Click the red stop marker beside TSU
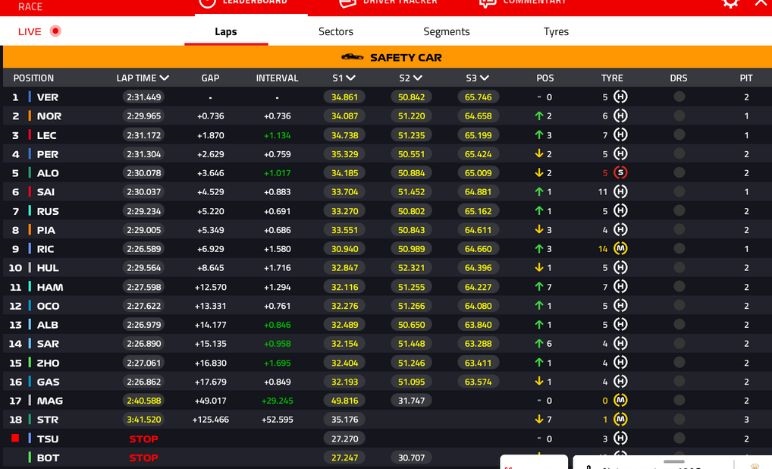The image size is (772, 469). (16, 439)
